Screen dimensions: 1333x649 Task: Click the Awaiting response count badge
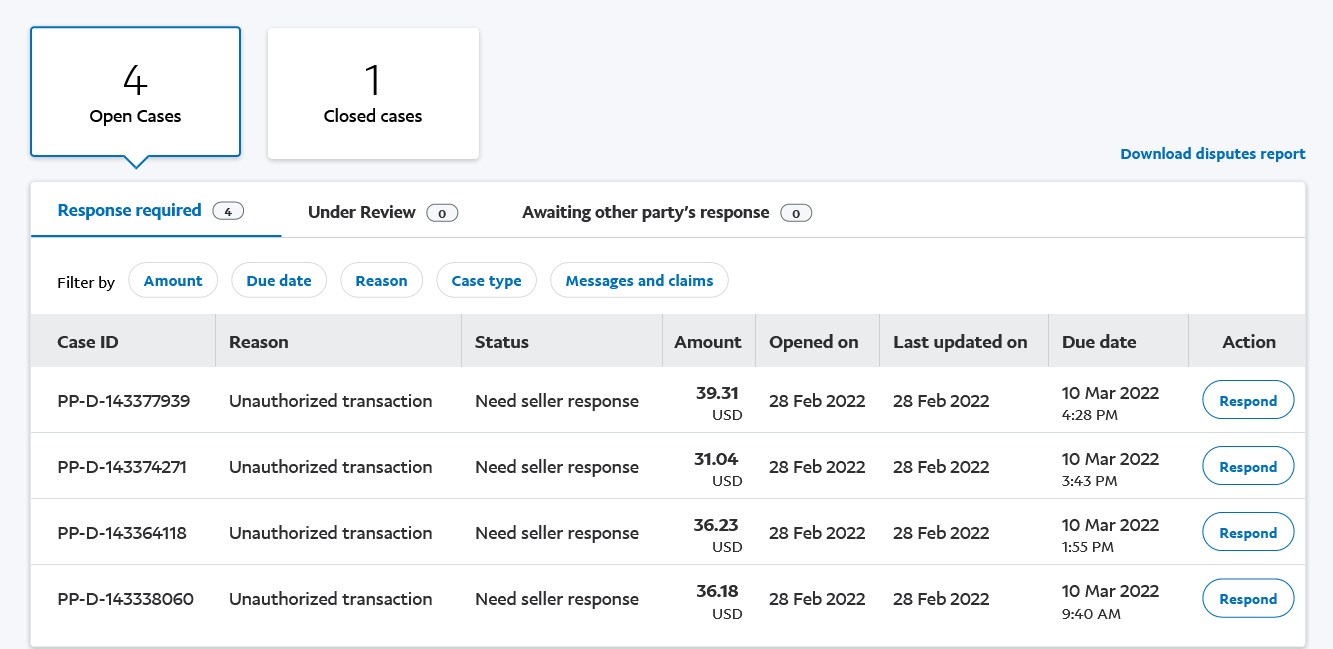(x=796, y=213)
